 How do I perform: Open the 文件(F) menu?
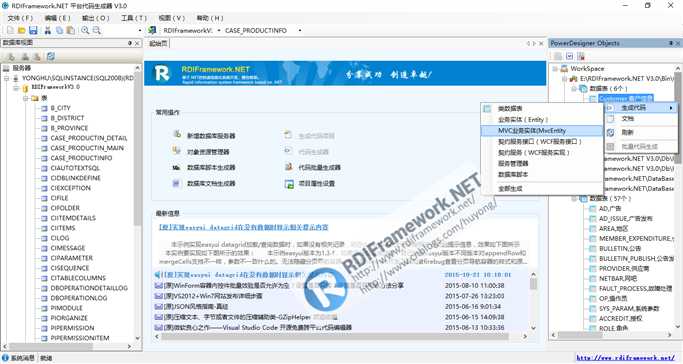20,18
